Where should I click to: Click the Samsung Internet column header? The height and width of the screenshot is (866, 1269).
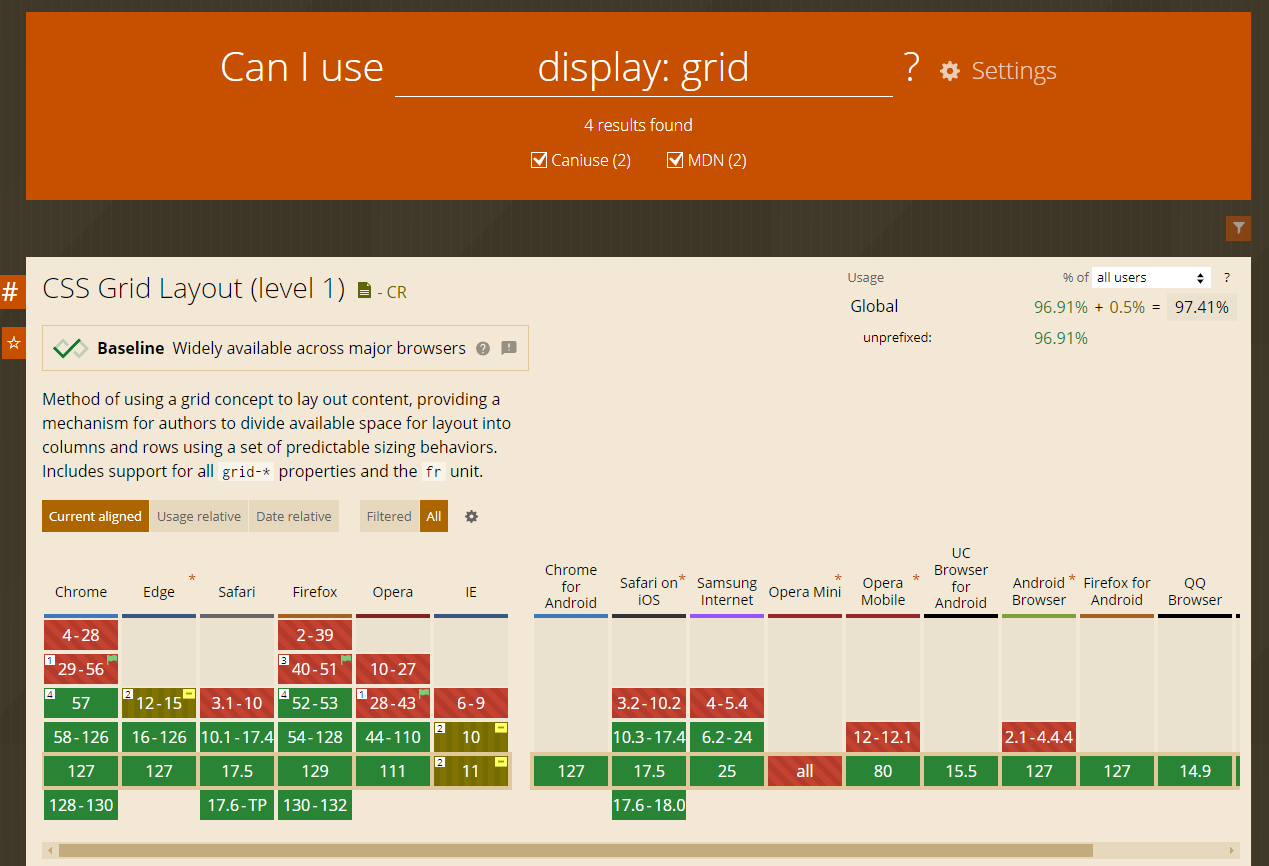click(727, 591)
